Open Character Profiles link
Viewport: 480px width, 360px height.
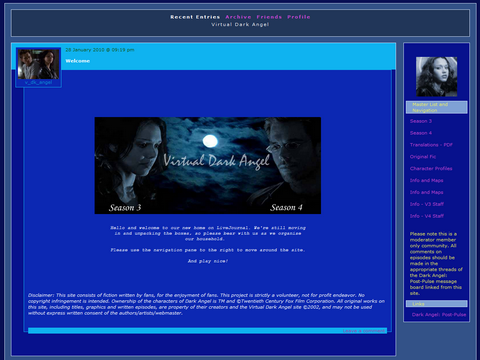tap(431, 169)
